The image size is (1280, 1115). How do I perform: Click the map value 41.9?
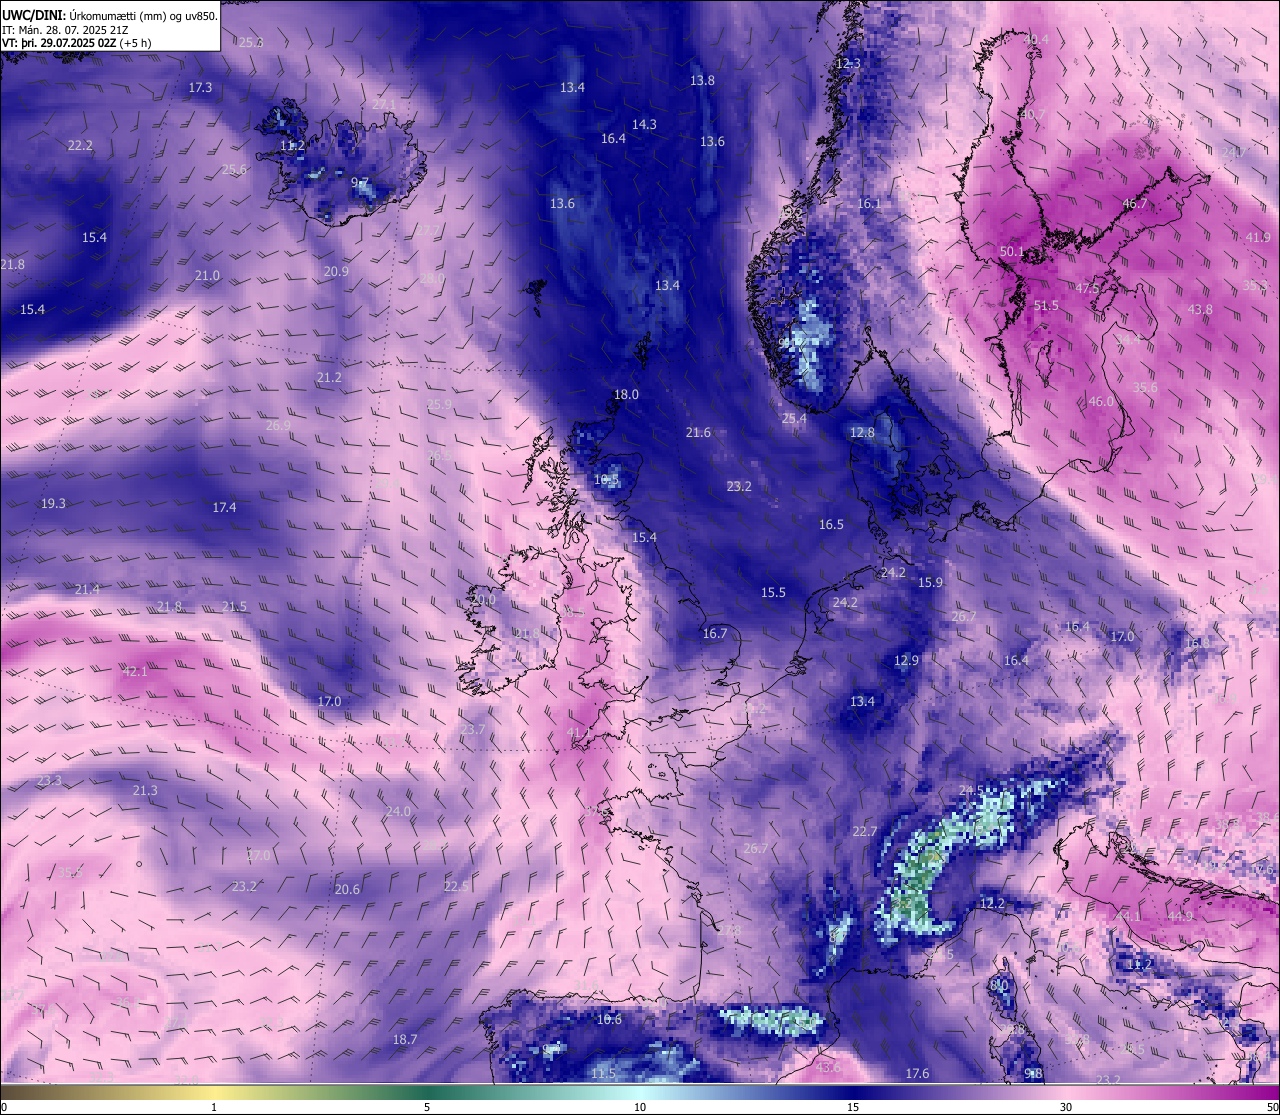(1258, 238)
